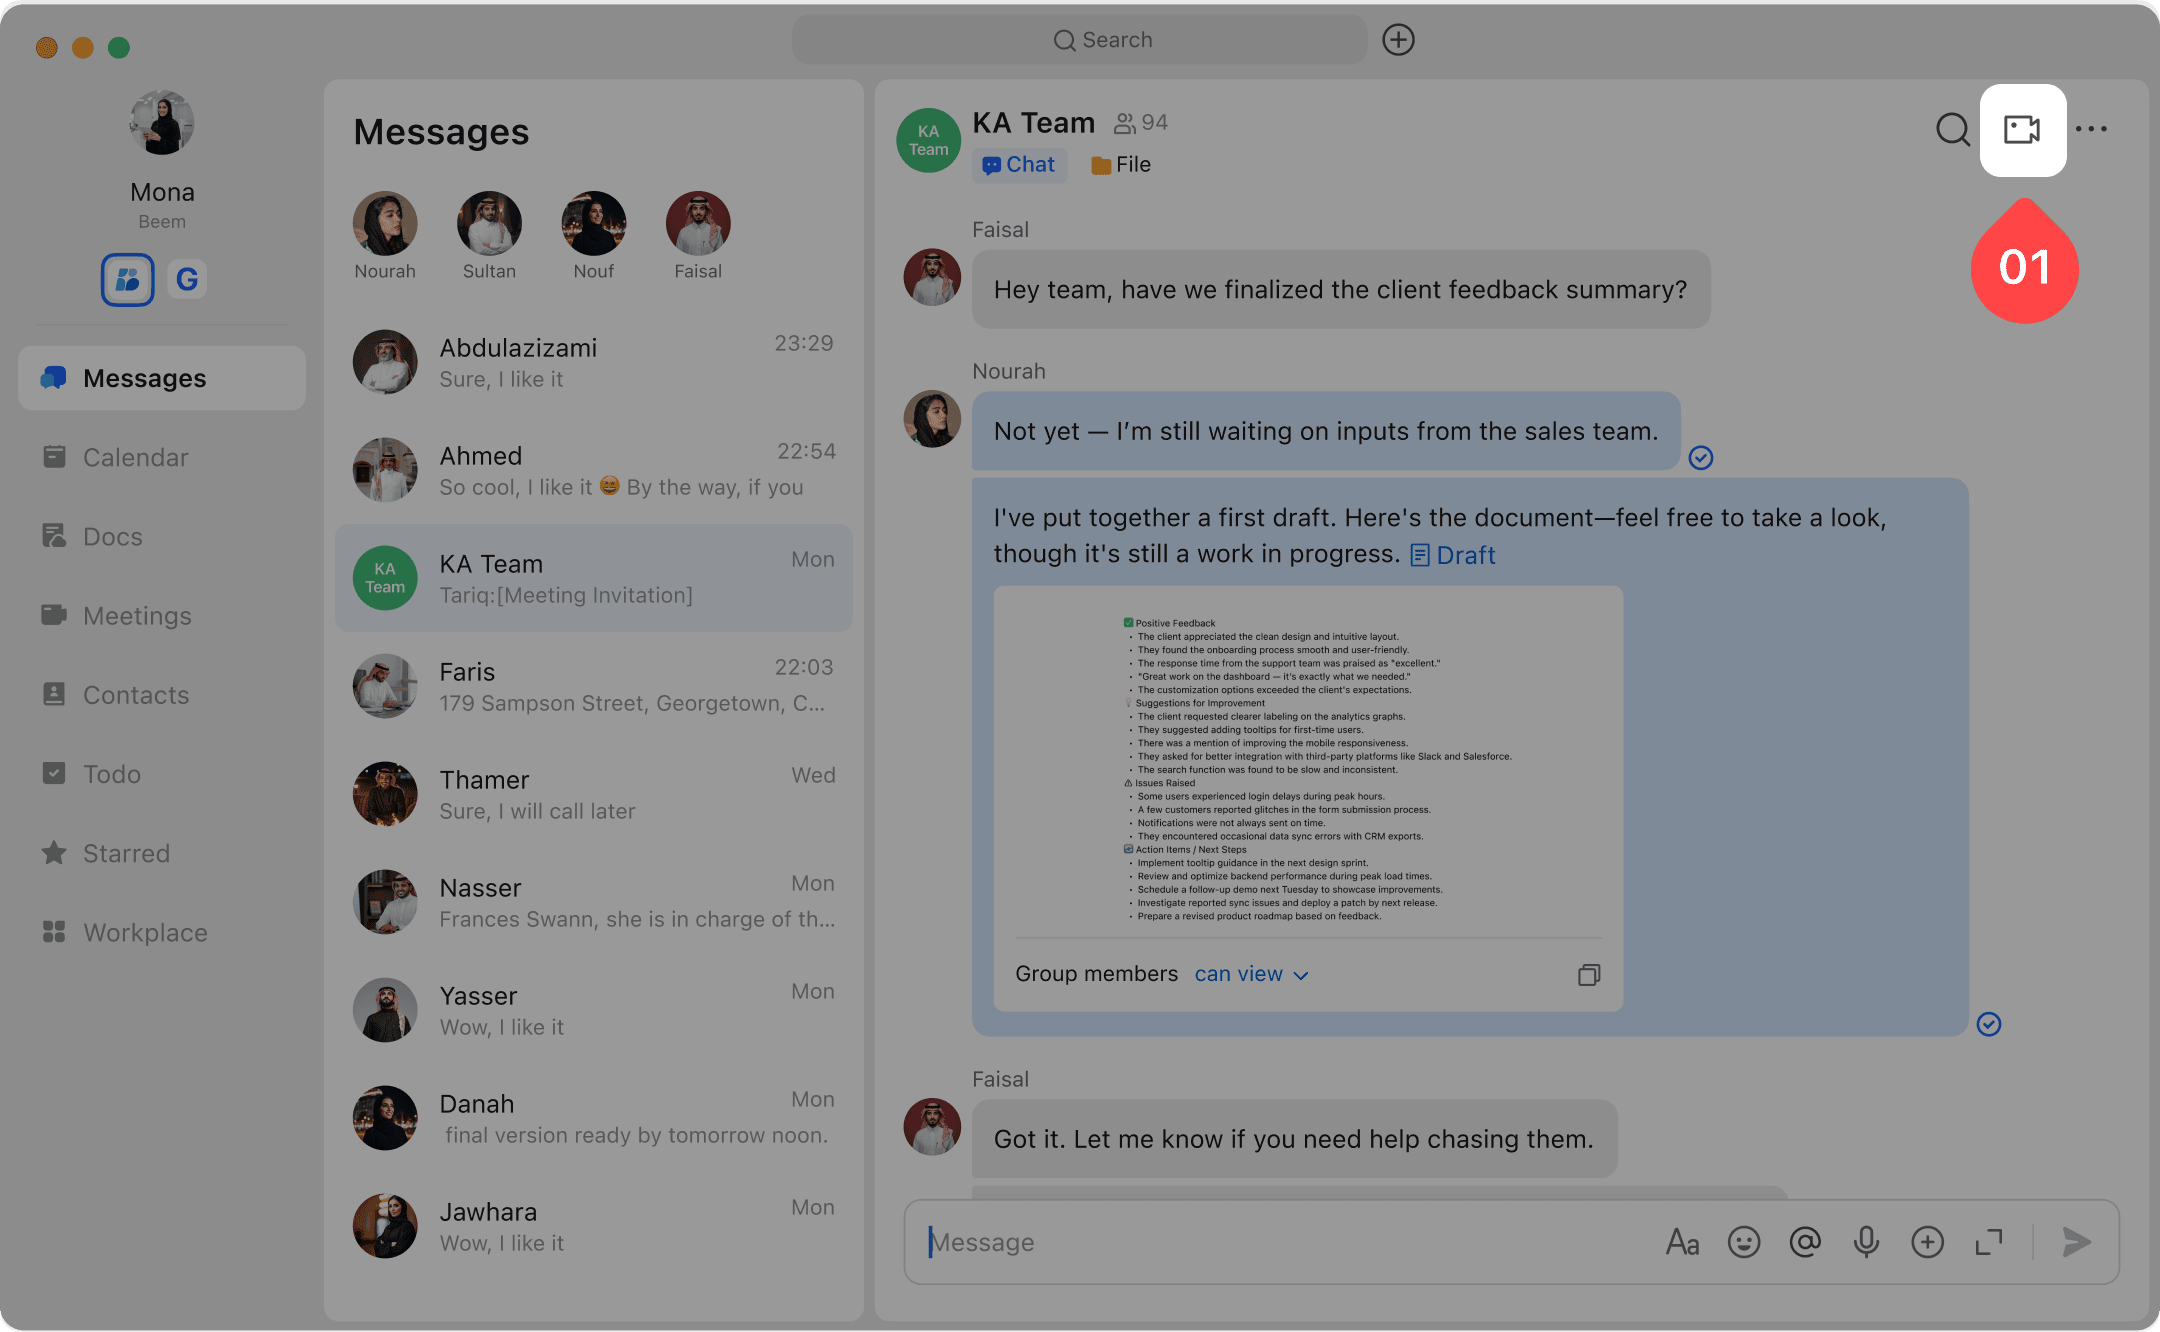Switch to the File tab
Viewport: 2160px width, 1332px height.
(x=1121, y=165)
